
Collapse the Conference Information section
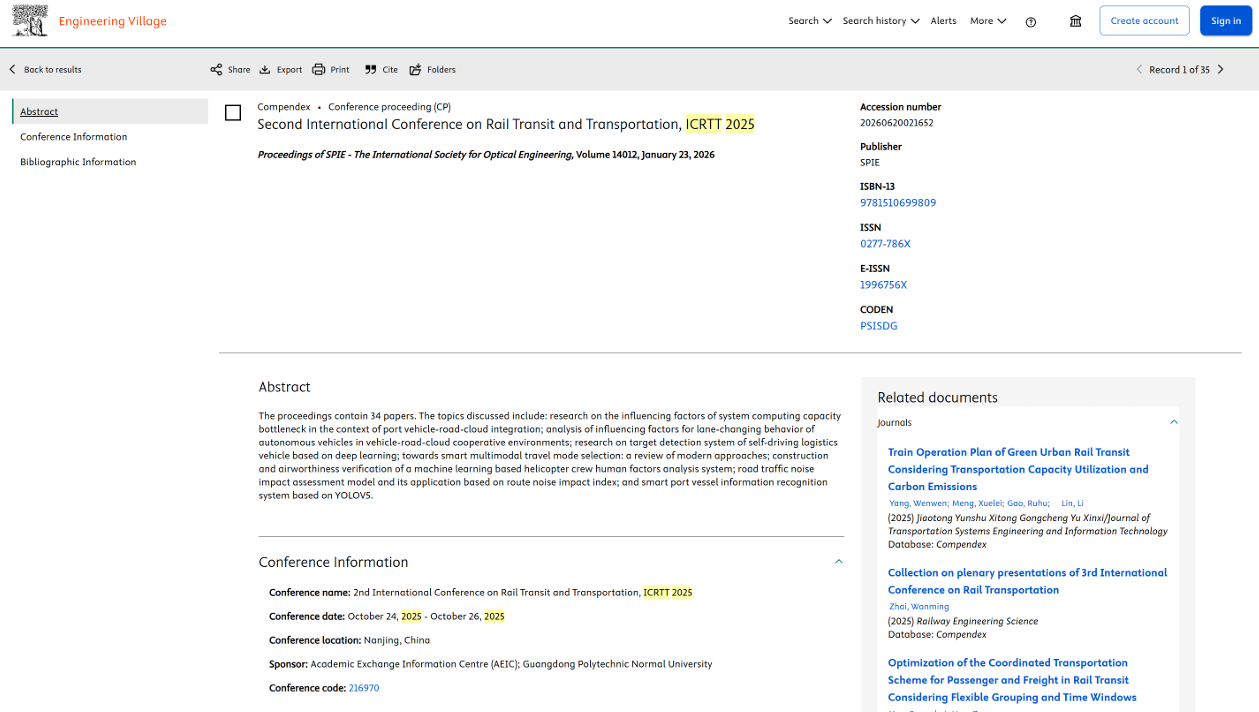coord(839,562)
